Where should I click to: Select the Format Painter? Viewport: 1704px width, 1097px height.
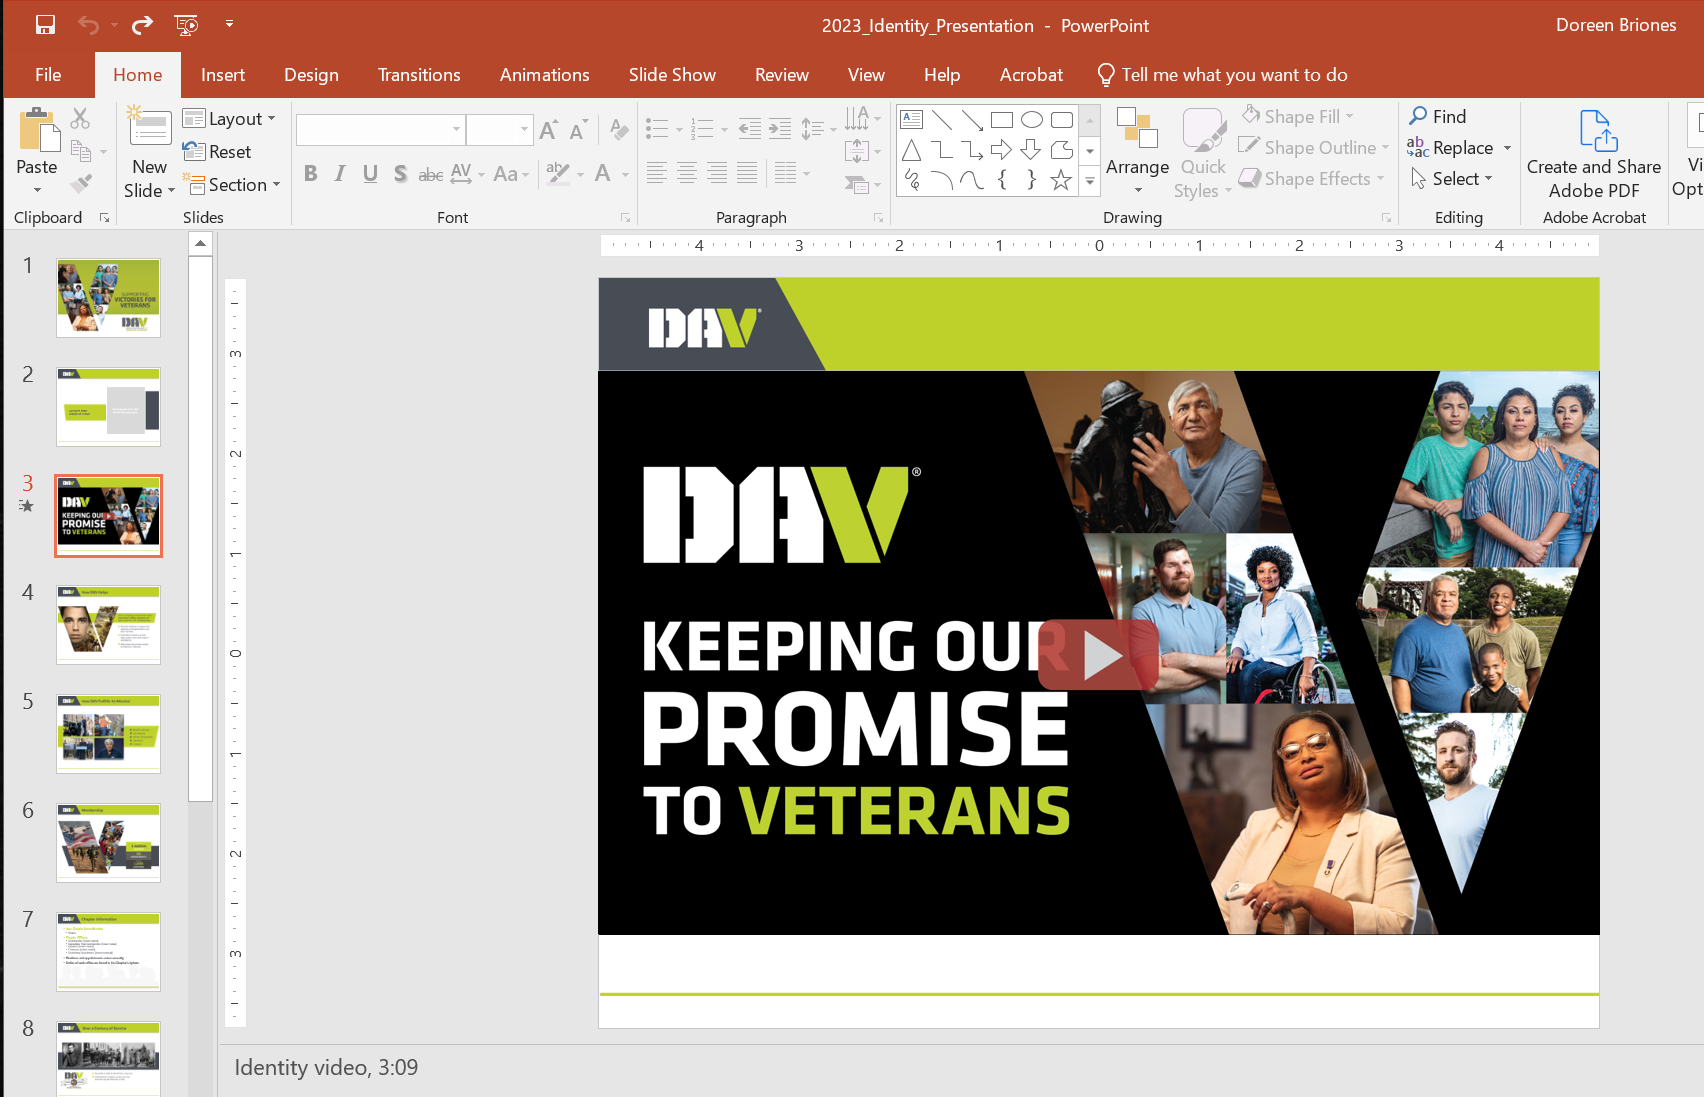tap(80, 183)
